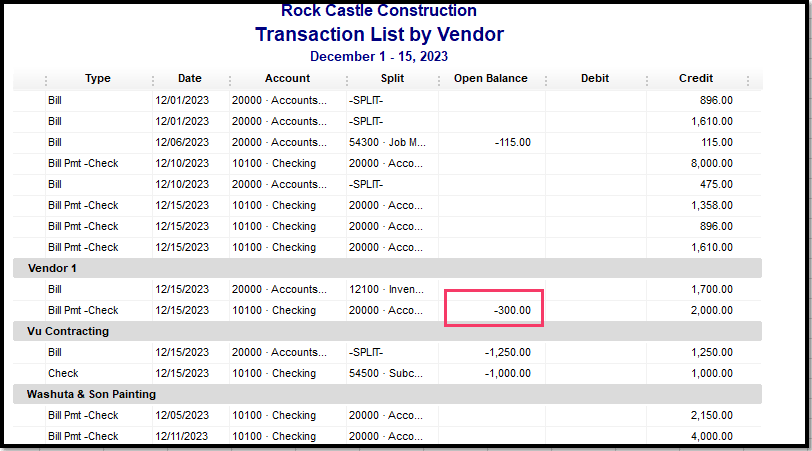Click the 54500 · Subc... split cell
812x451 pixels.
click(x=385, y=373)
